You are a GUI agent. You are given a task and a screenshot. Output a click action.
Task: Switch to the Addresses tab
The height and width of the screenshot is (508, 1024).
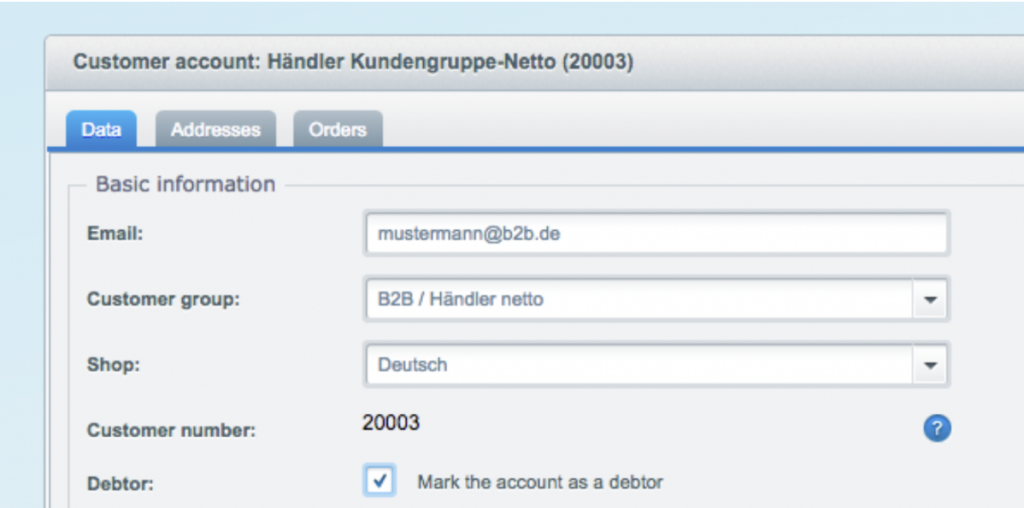(x=215, y=130)
